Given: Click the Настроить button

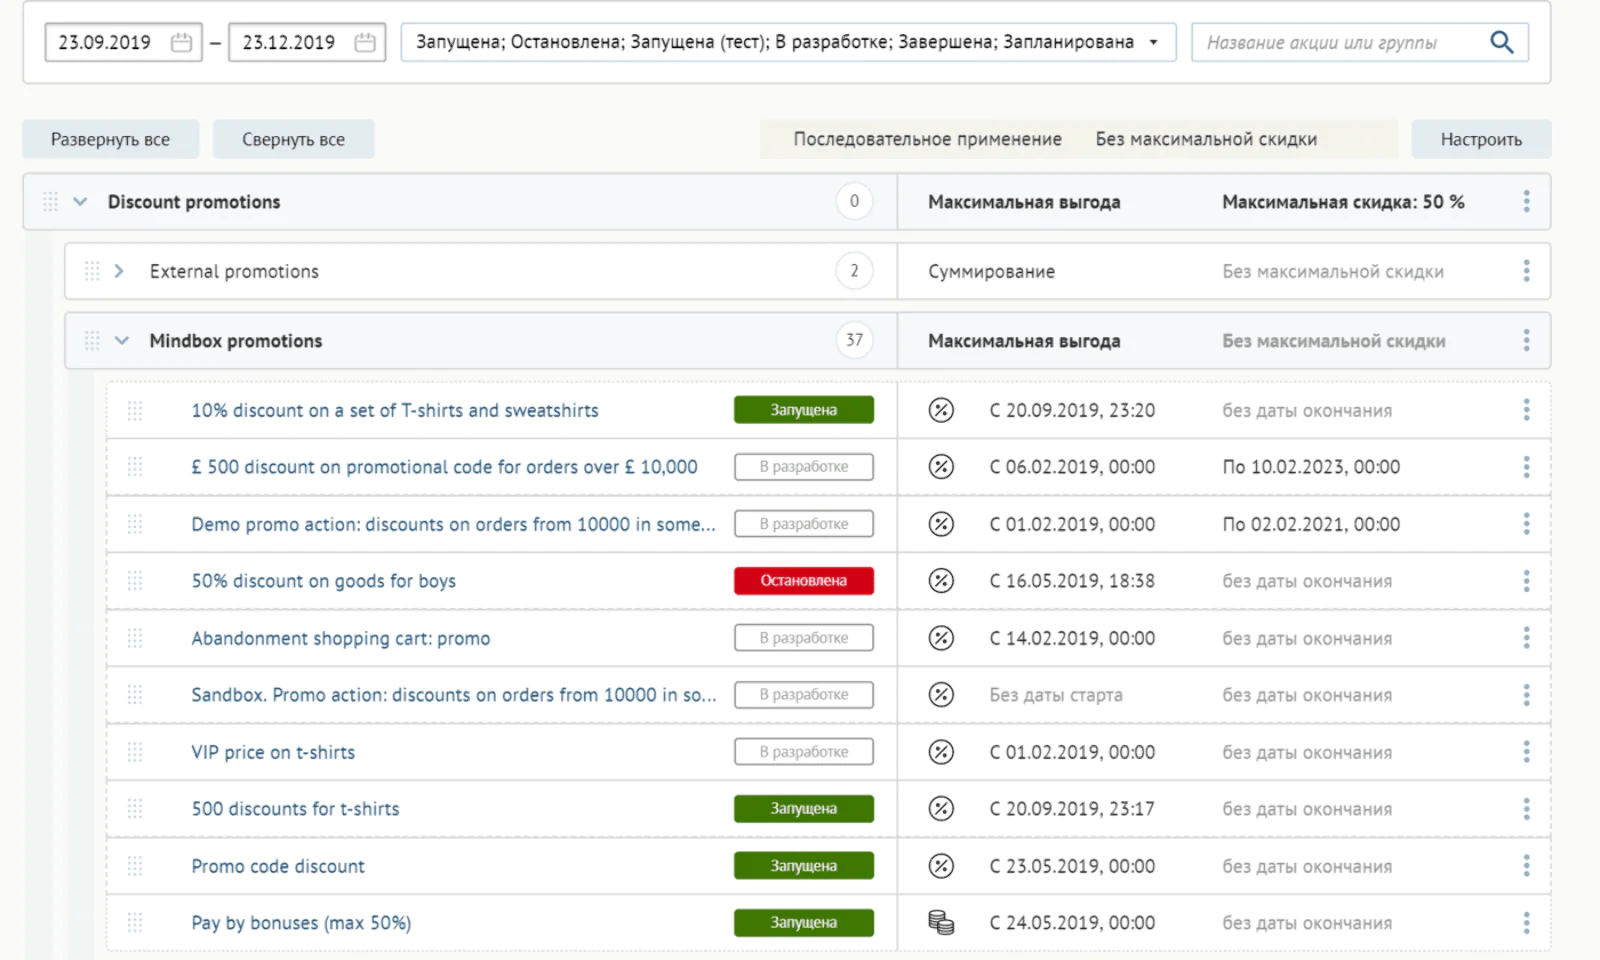Looking at the screenshot, I should (1480, 139).
